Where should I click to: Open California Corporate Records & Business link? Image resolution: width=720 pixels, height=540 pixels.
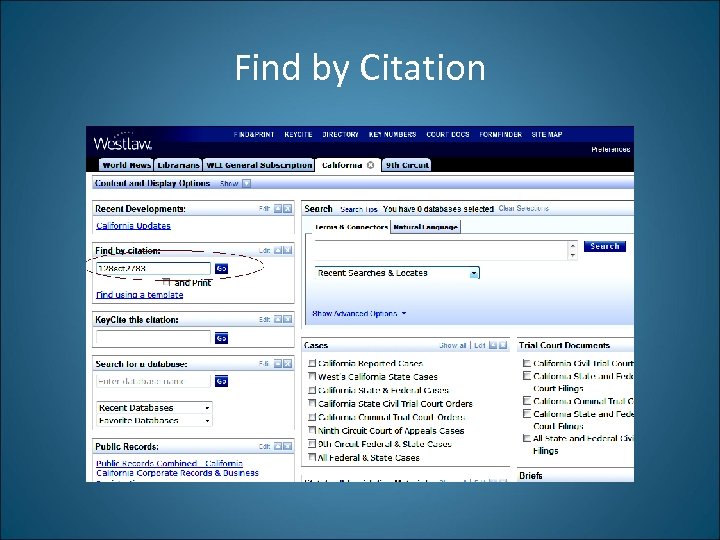[x=177, y=473]
